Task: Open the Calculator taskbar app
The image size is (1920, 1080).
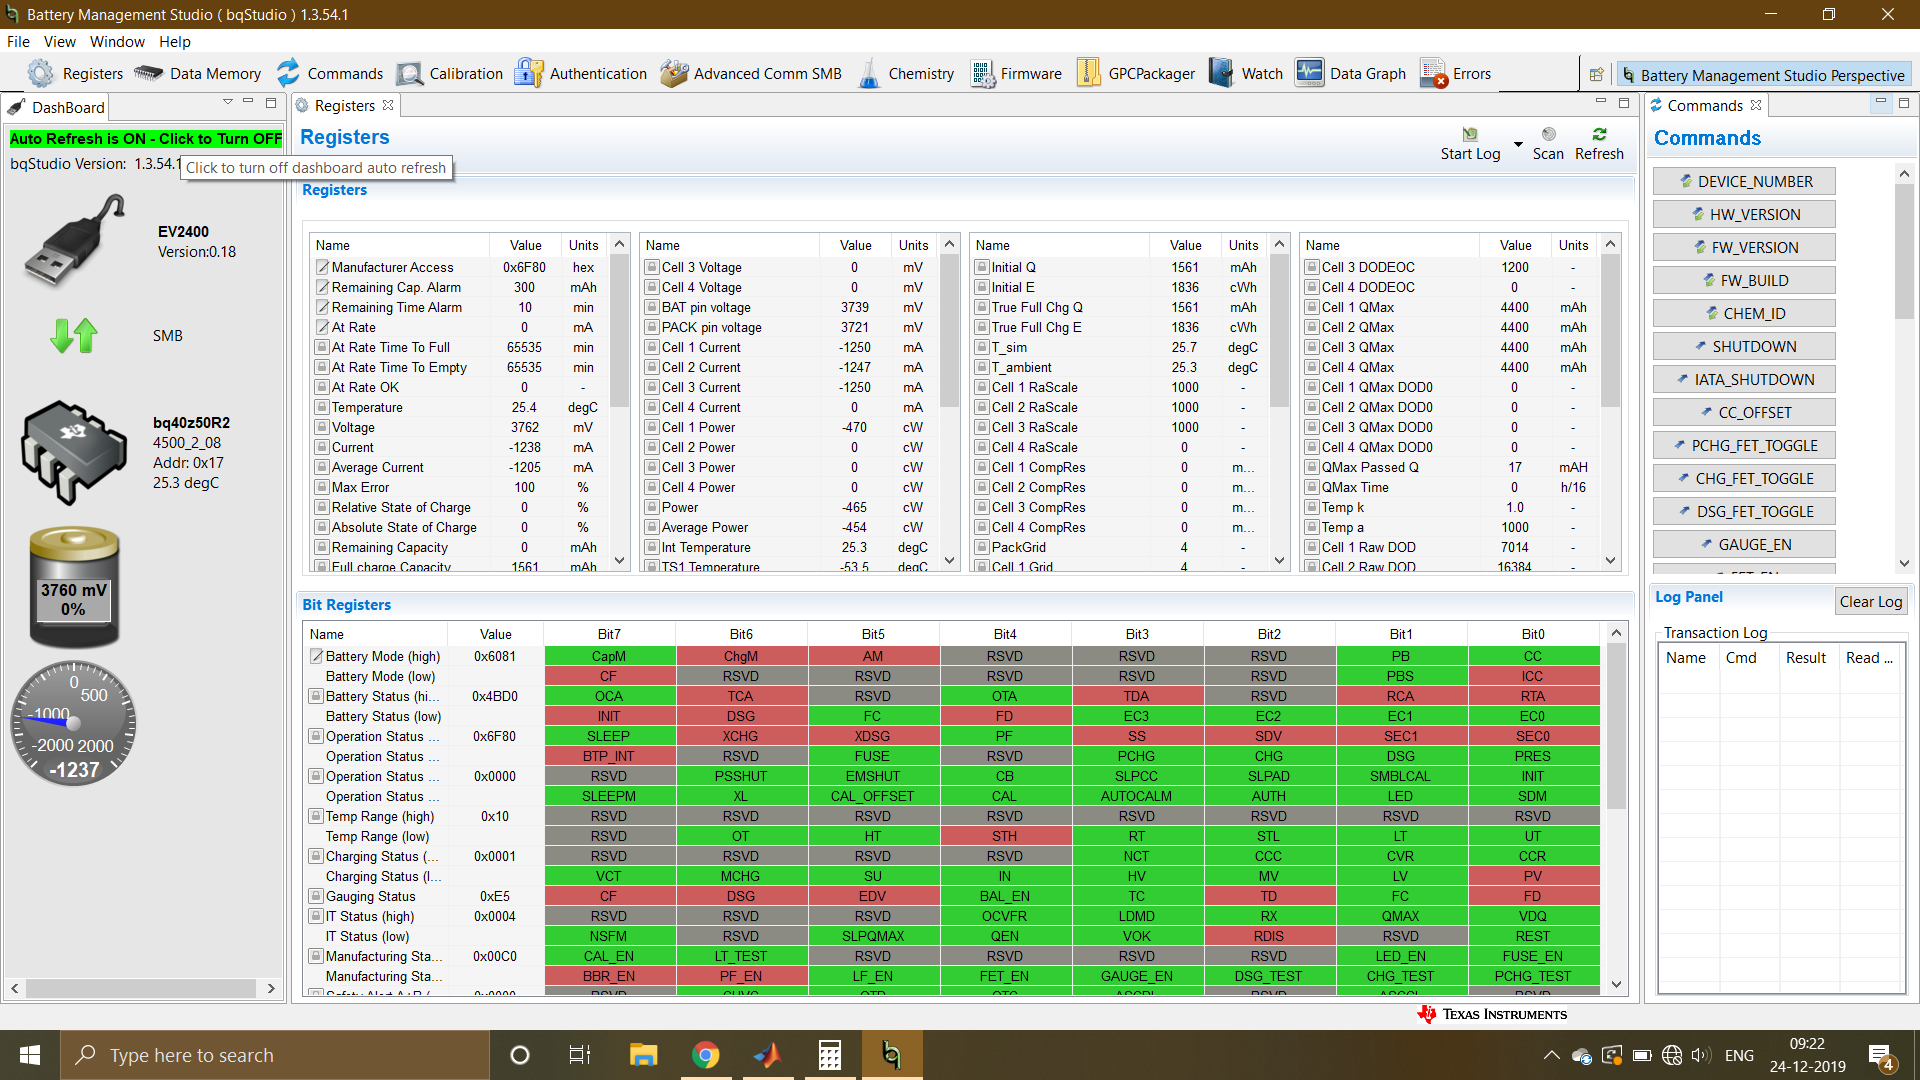Action: (829, 1055)
